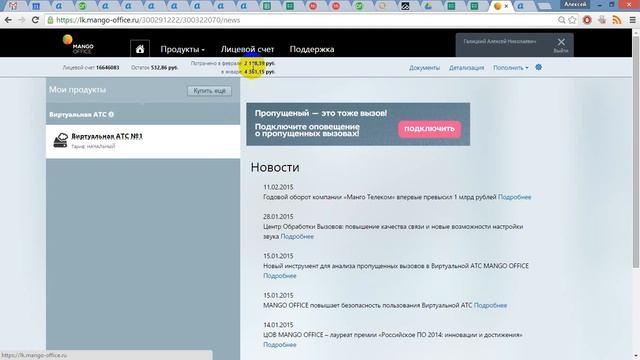Click the Остаток 532,86 руб. balance text

(154, 68)
